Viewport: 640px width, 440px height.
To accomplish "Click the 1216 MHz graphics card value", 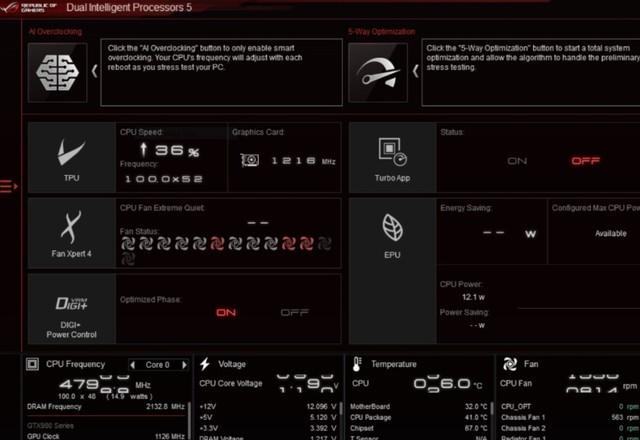I will [x=303, y=161].
